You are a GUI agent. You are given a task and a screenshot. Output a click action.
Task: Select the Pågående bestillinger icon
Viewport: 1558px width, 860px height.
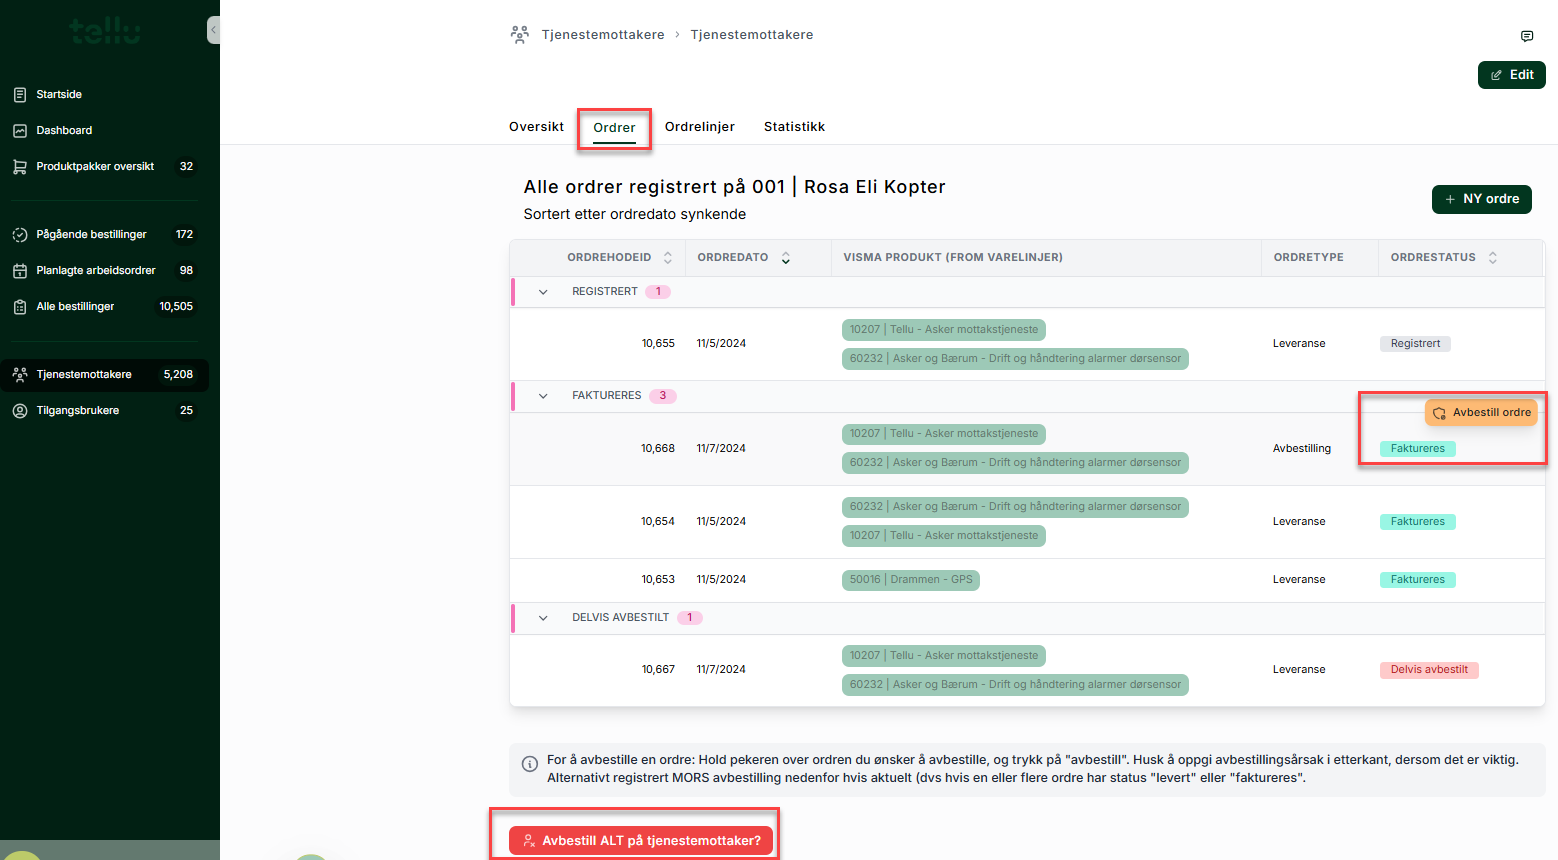(x=20, y=235)
